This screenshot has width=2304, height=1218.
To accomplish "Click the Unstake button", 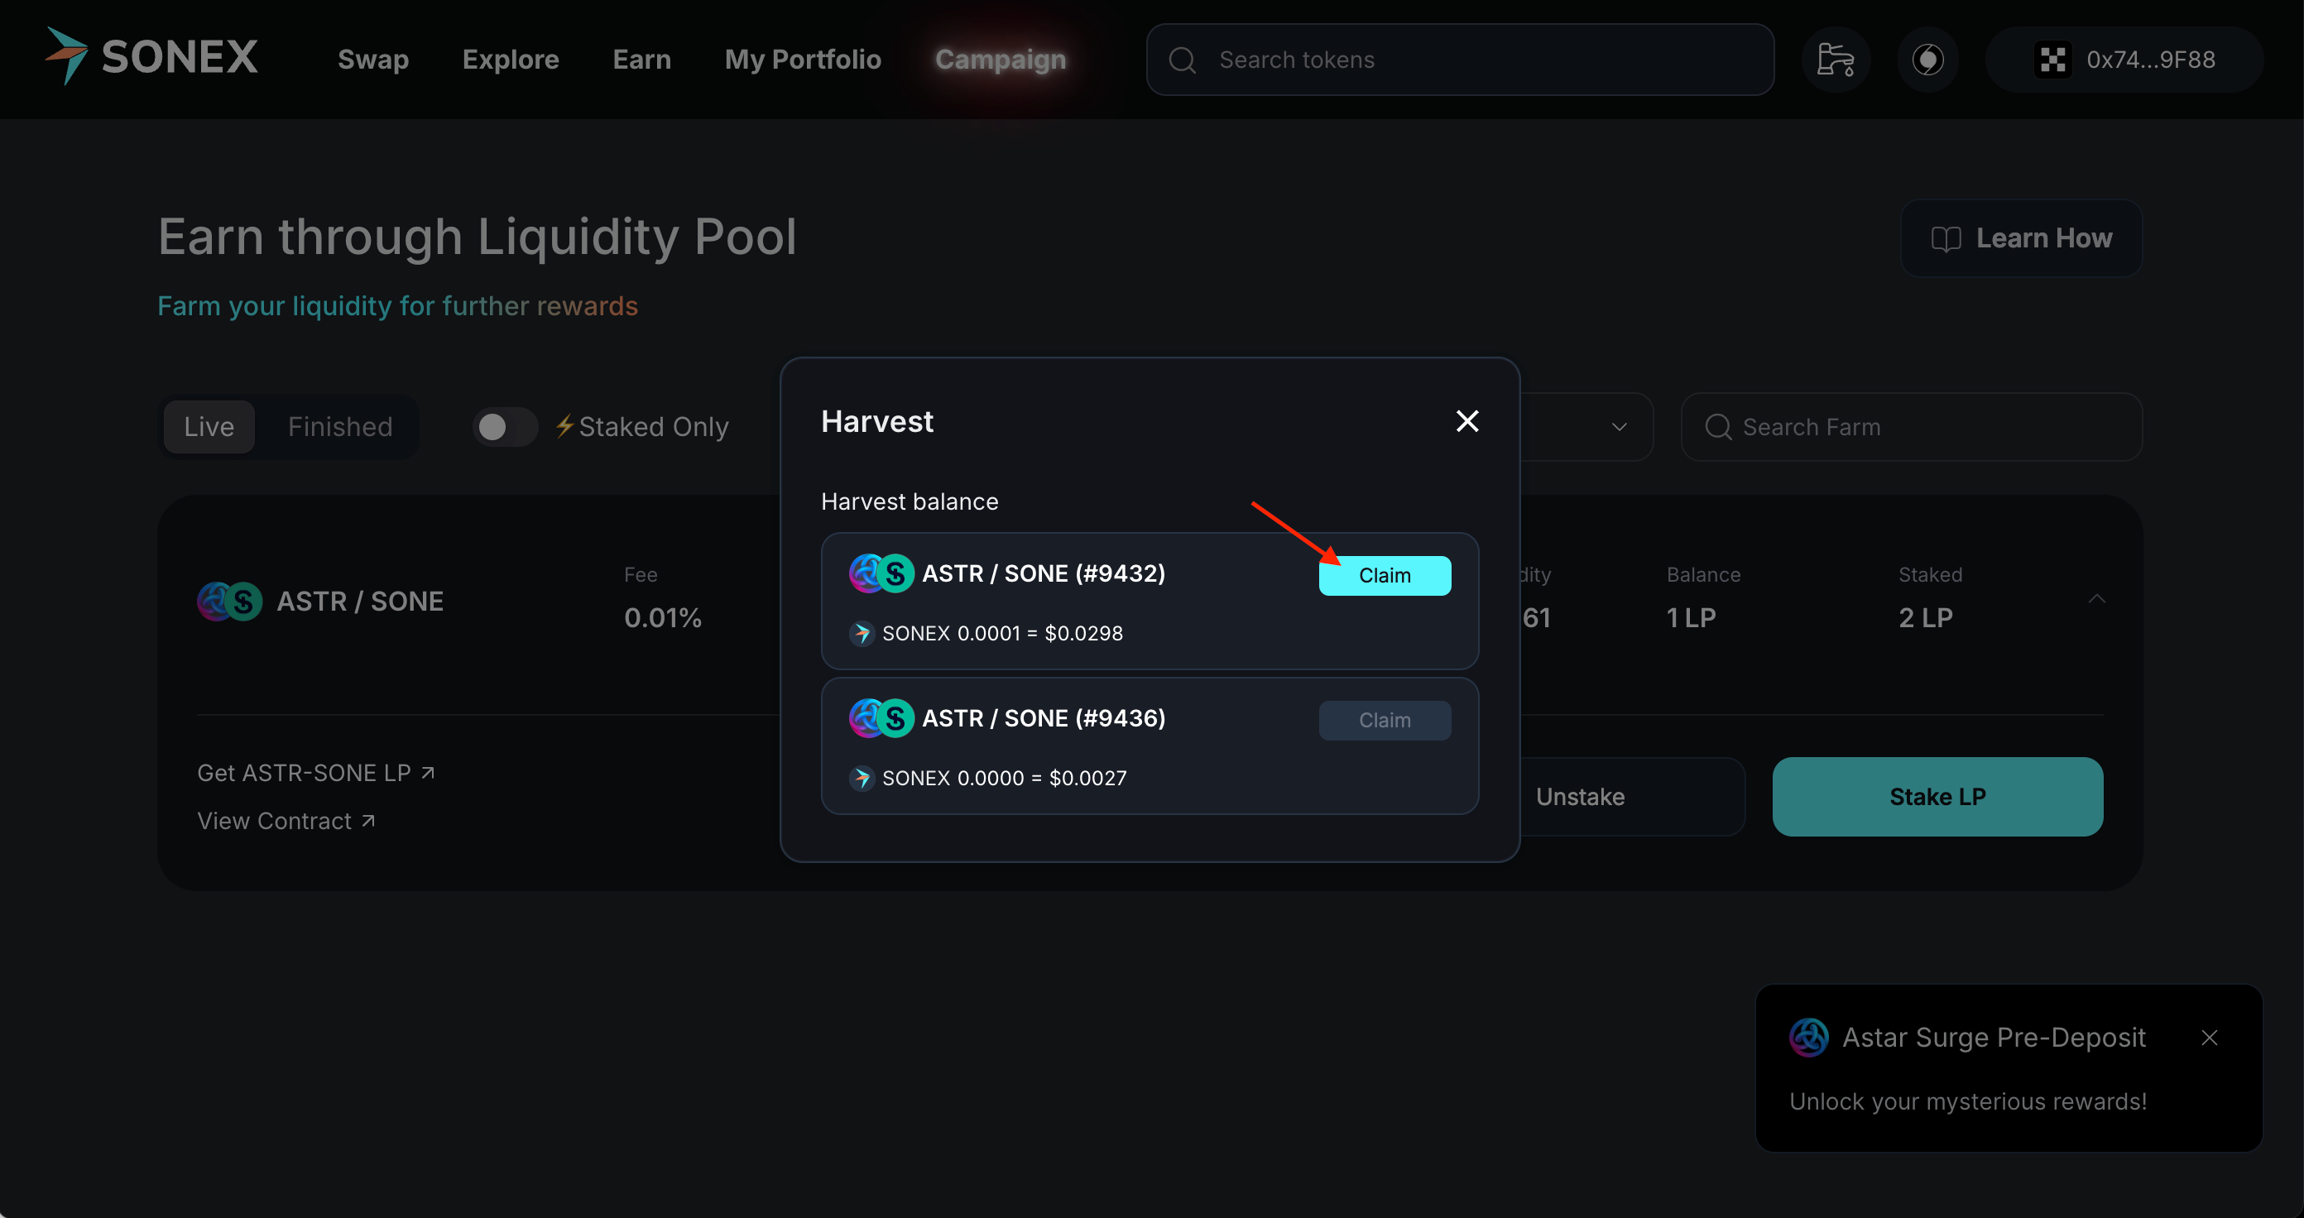I will 1580,797.
